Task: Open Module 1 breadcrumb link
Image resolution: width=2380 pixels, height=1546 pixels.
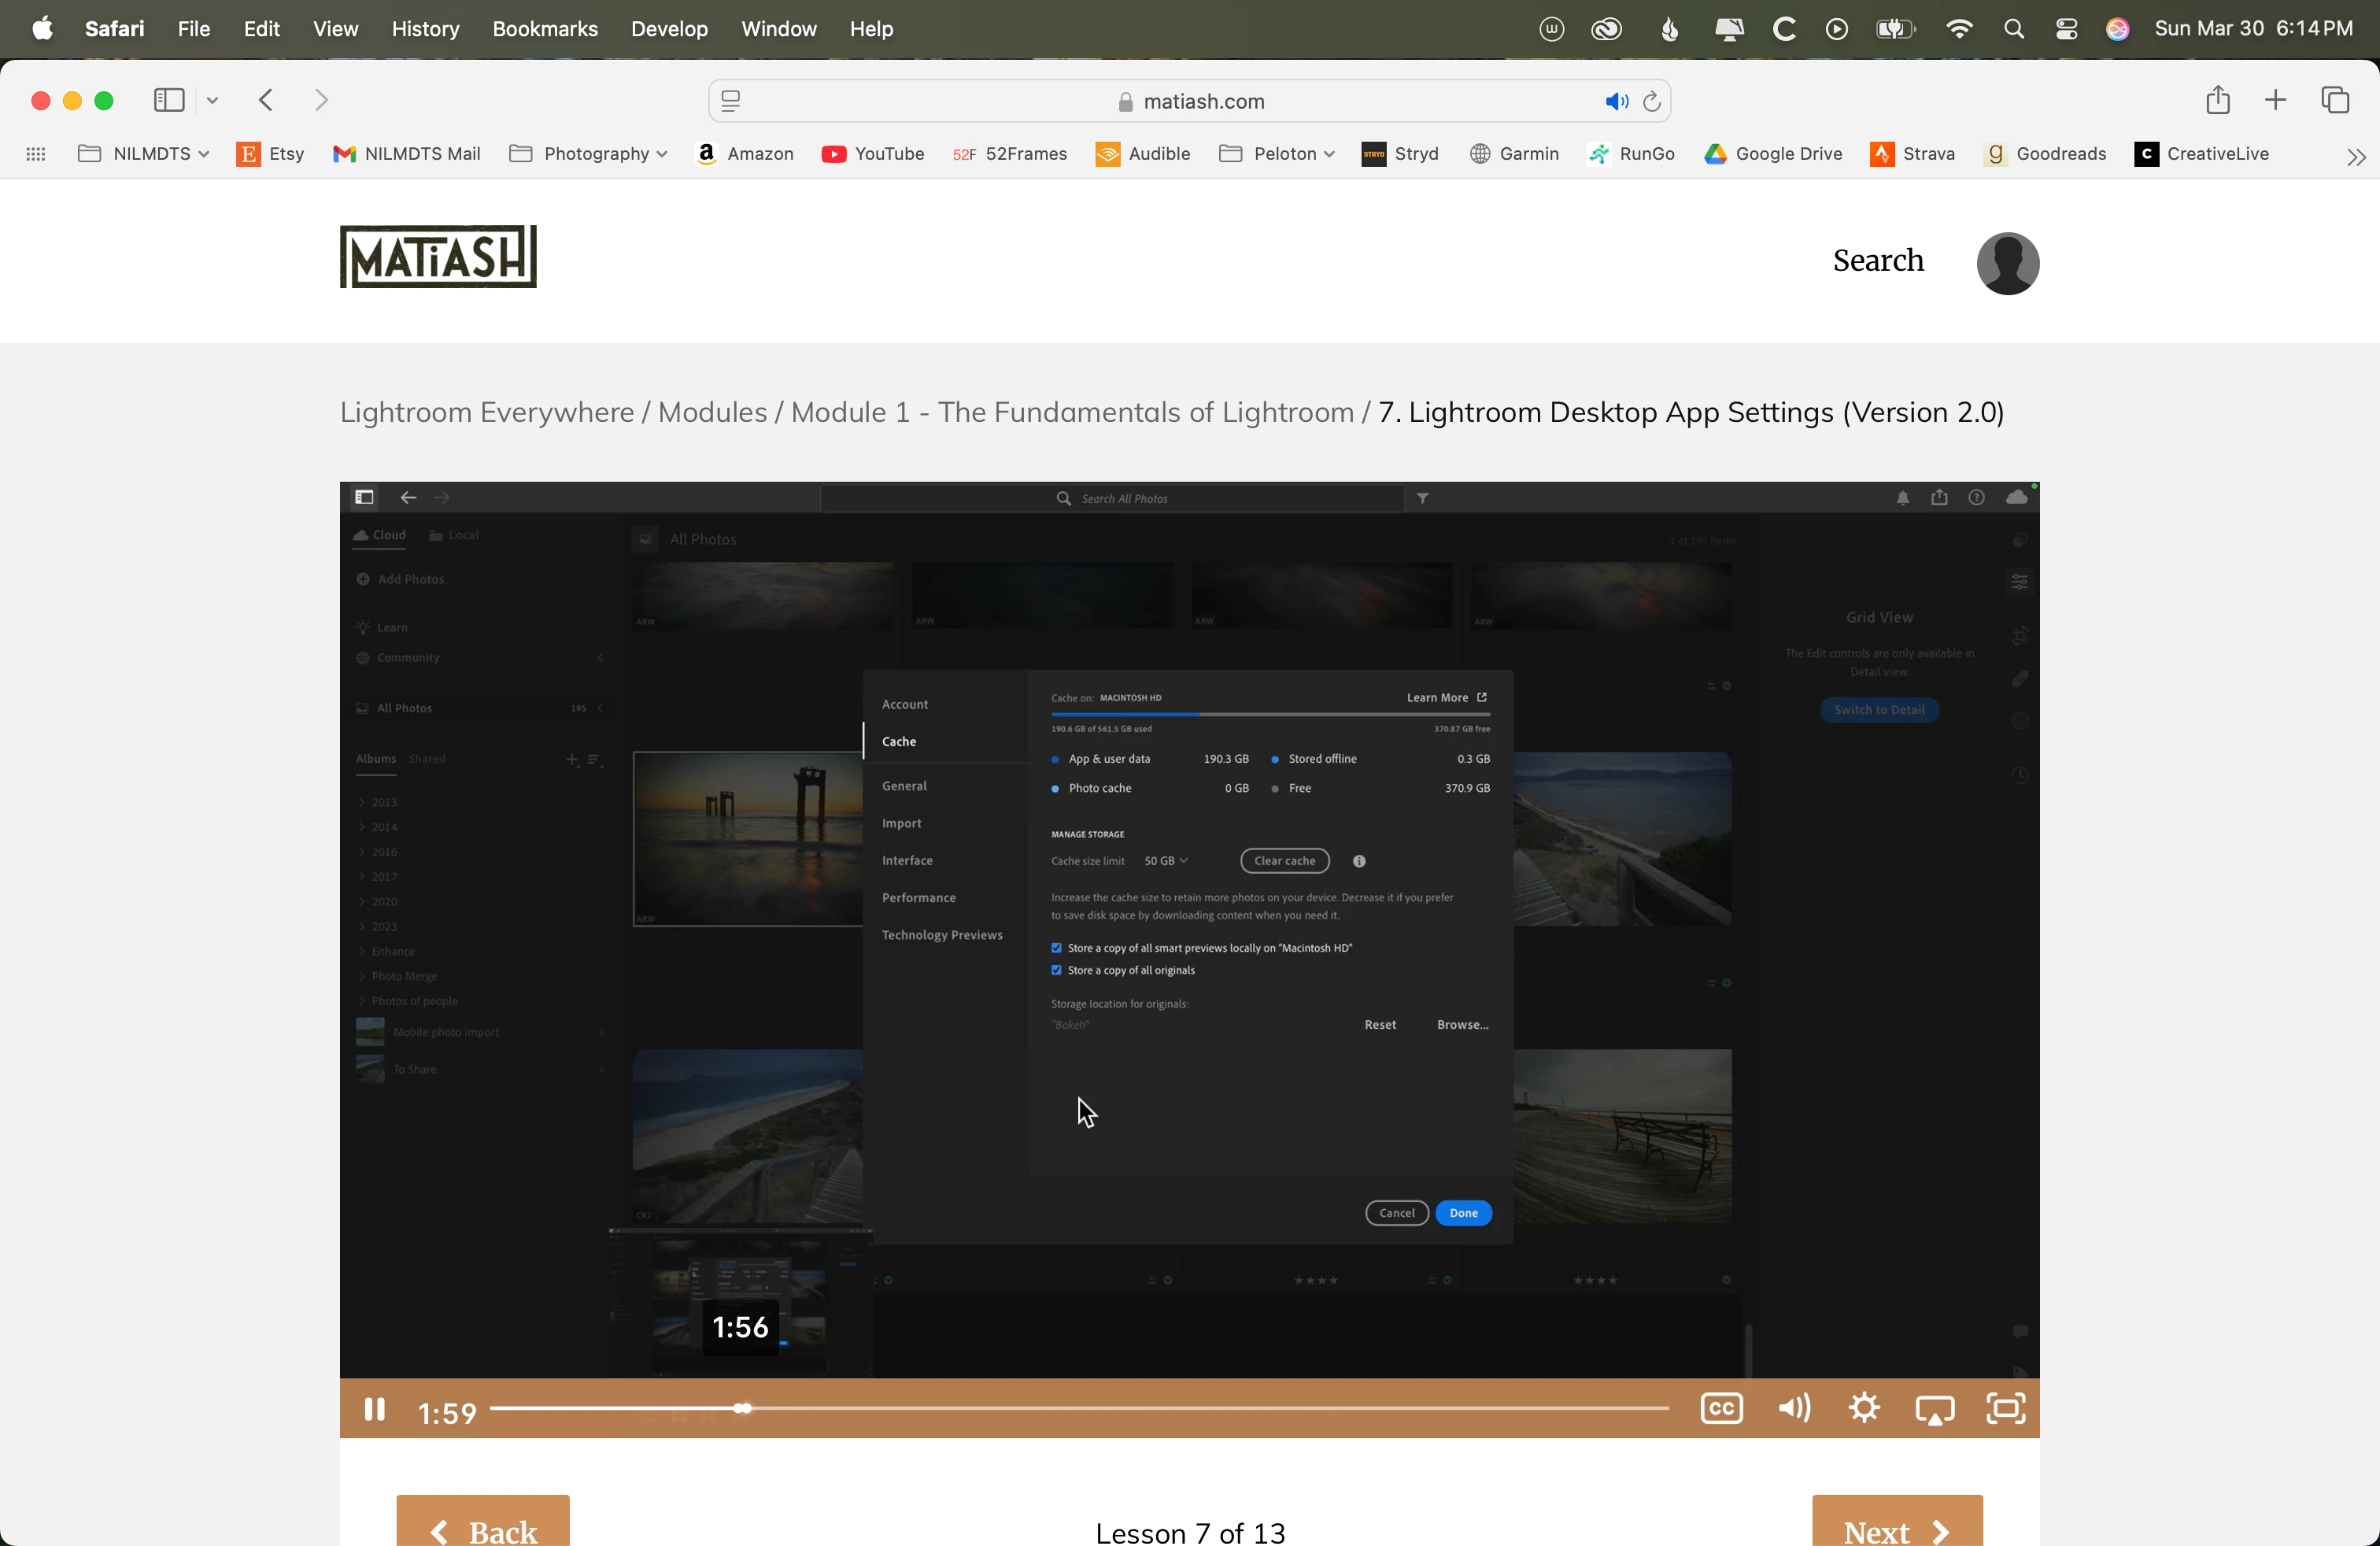Action: pos(1071,412)
